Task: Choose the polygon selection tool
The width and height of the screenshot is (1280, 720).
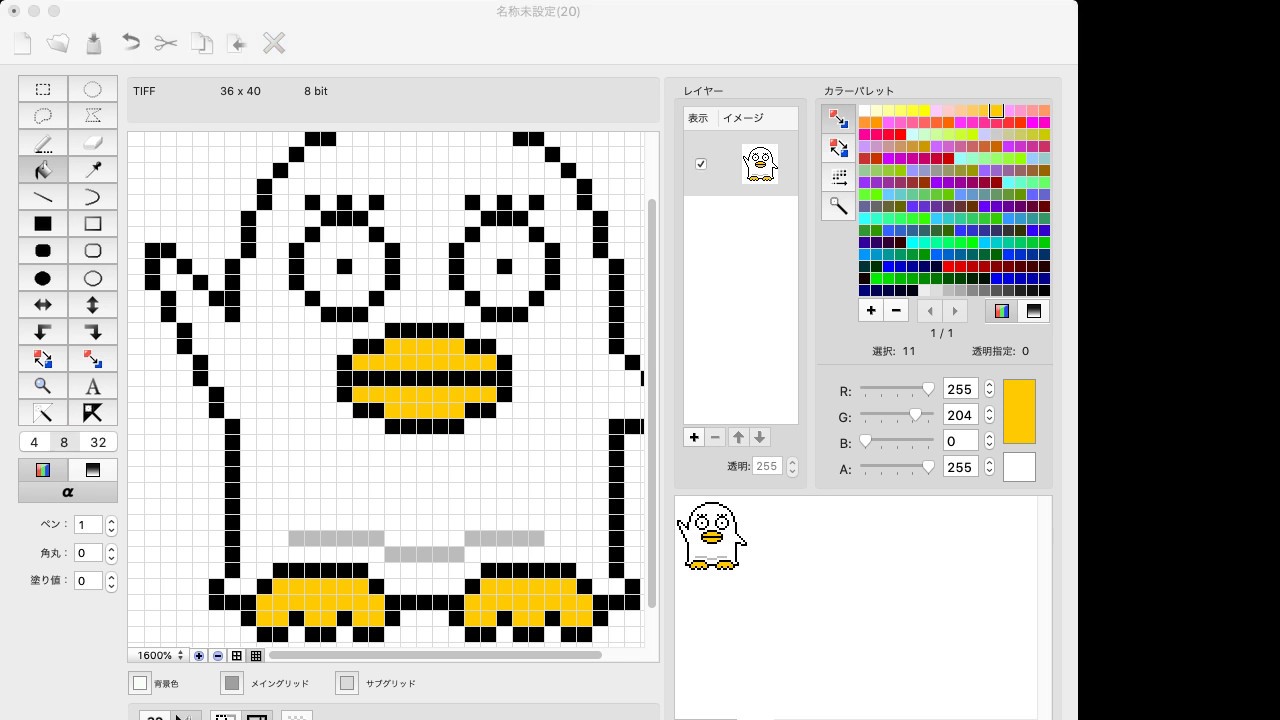Action: [93, 116]
